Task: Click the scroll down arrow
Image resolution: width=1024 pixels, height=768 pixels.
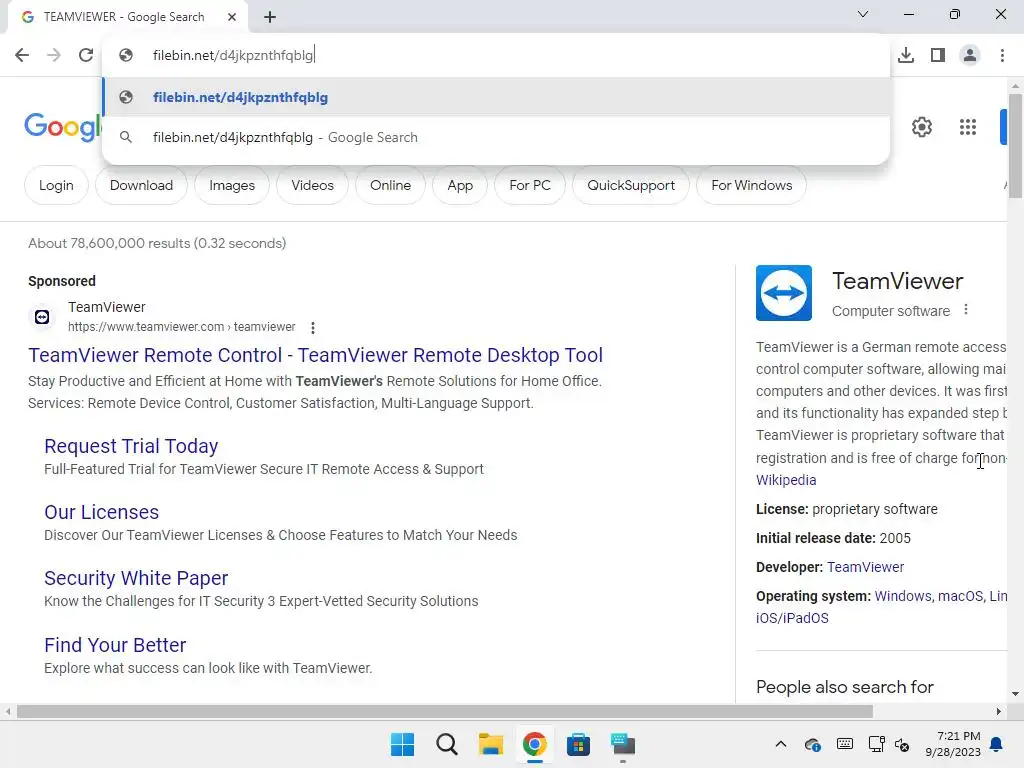Action: 1015,694
